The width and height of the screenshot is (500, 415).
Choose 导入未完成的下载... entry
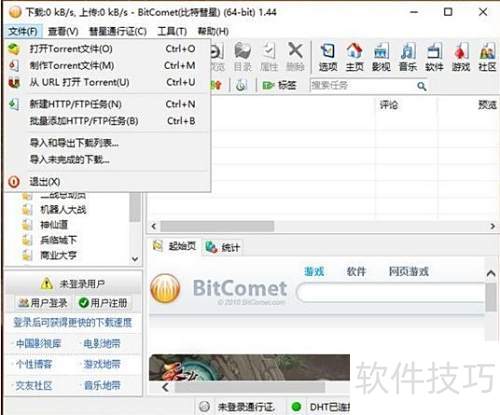pyautogui.click(x=107, y=160)
